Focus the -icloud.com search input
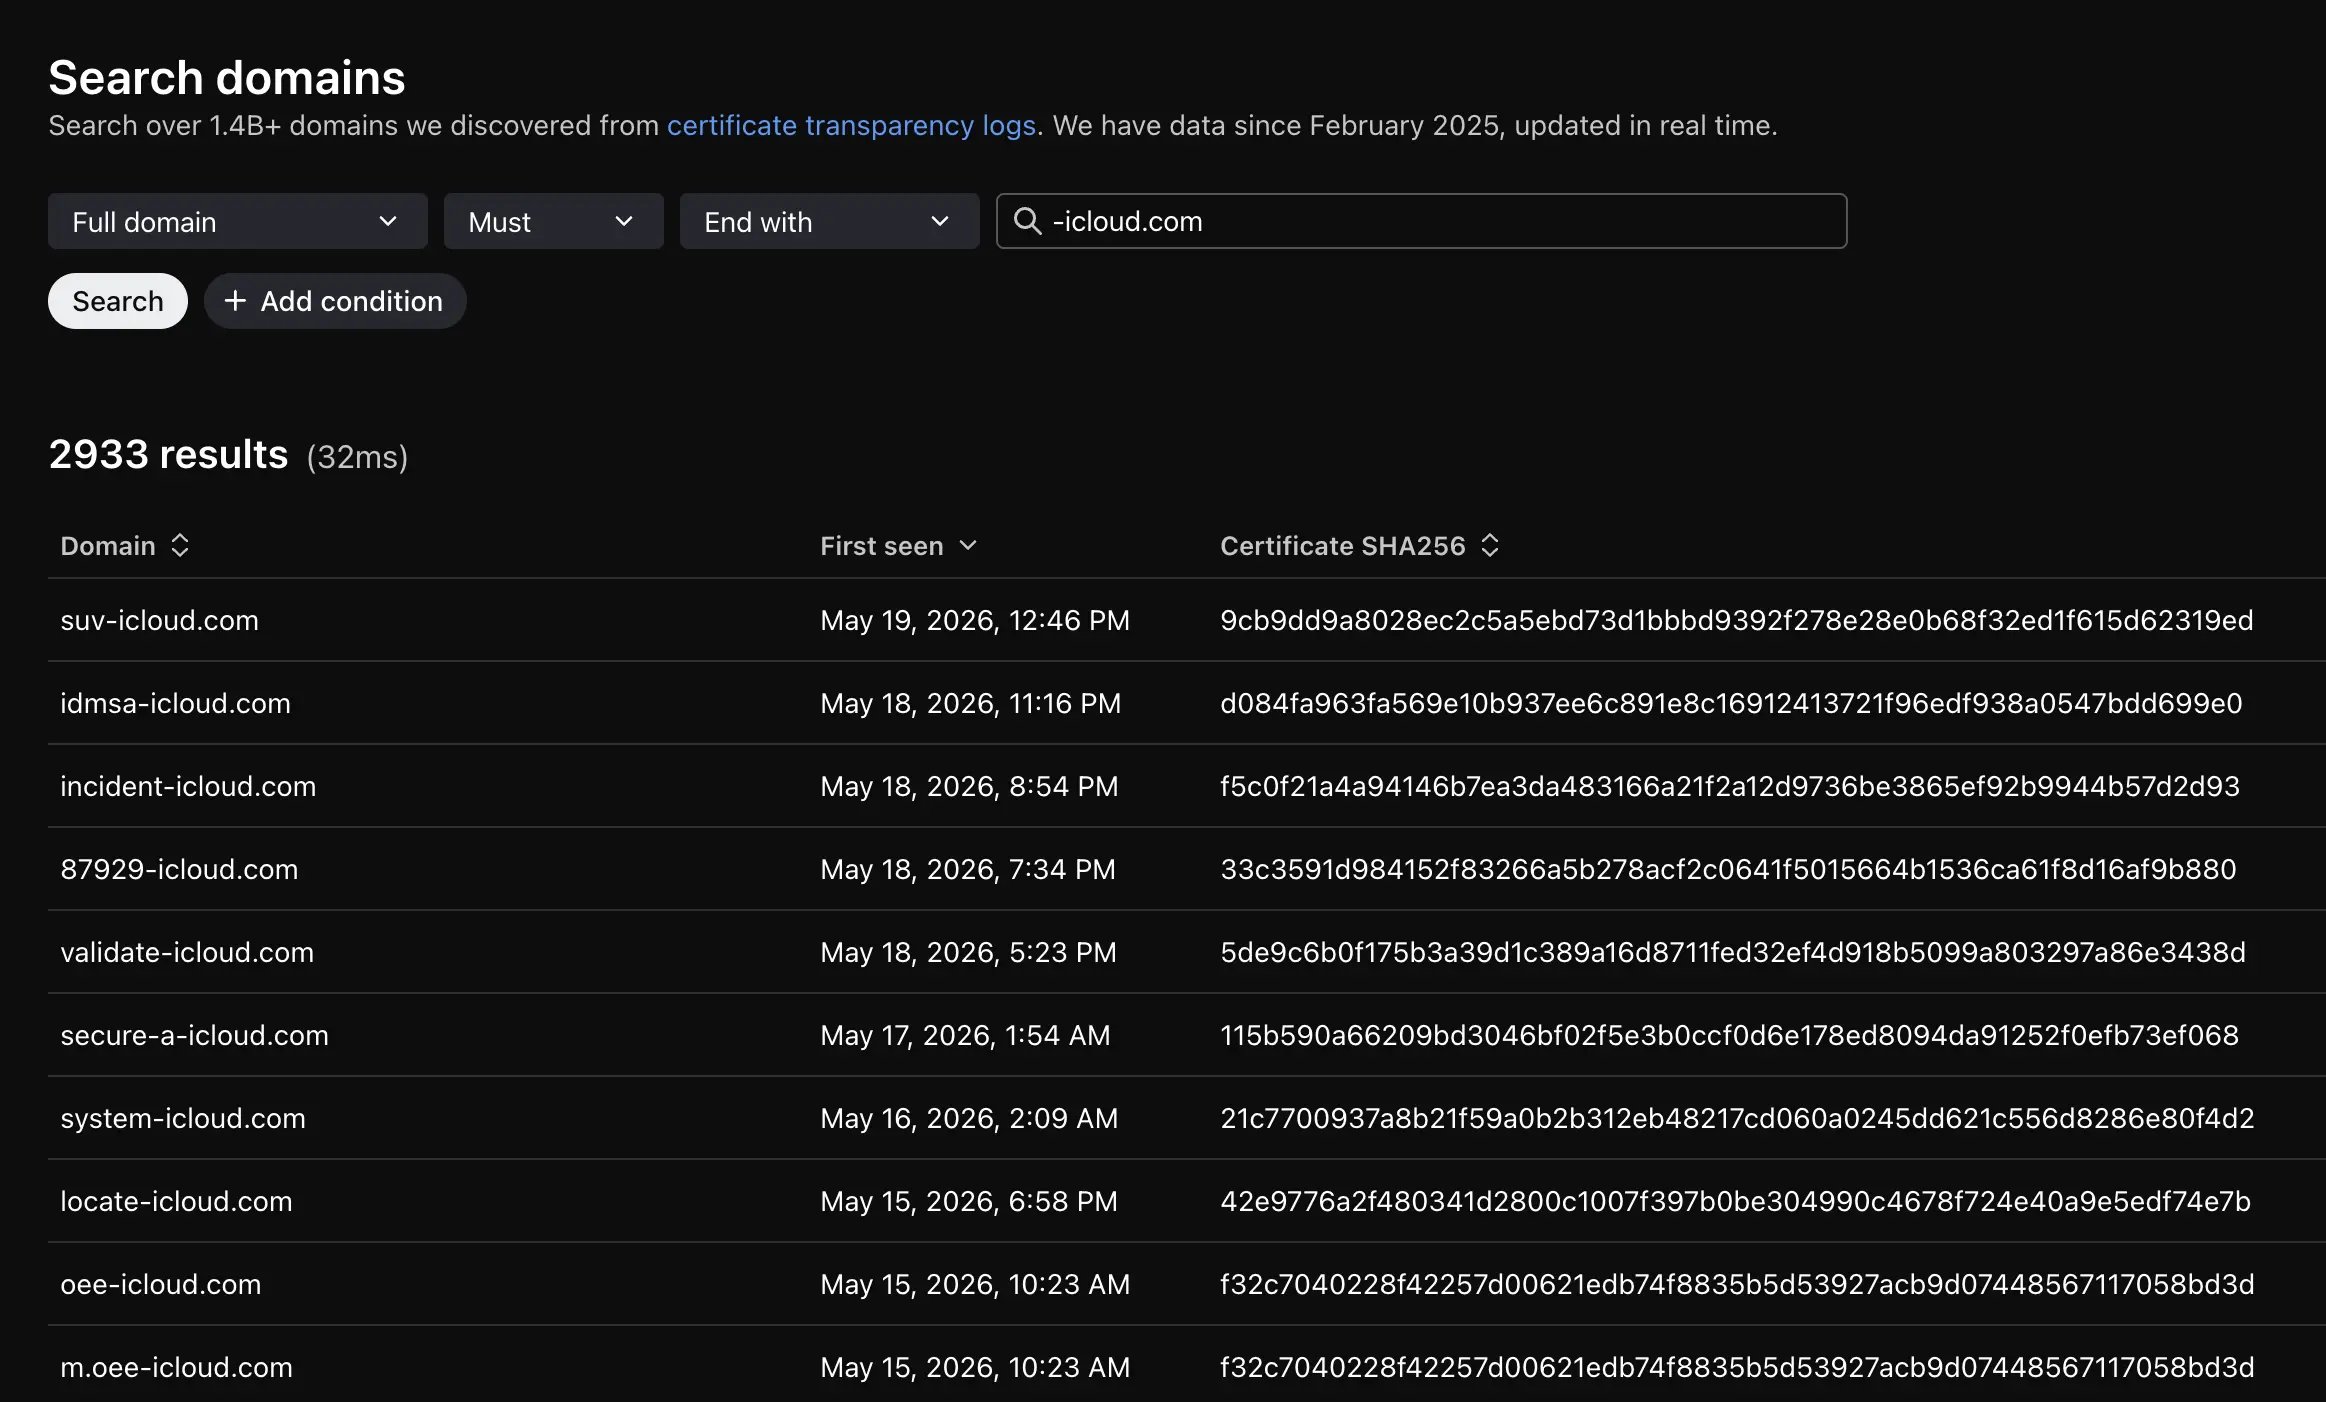Image resolution: width=2326 pixels, height=1402 pixels. coord(1422,221)
